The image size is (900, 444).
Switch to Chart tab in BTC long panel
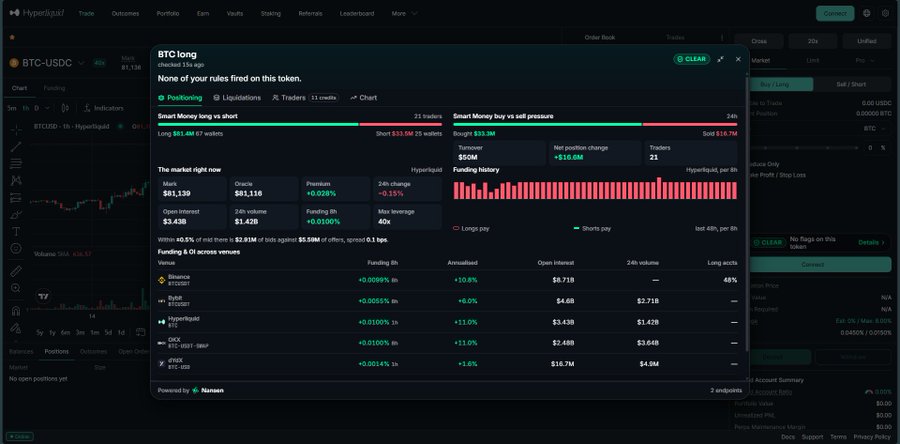click(363, 98)
